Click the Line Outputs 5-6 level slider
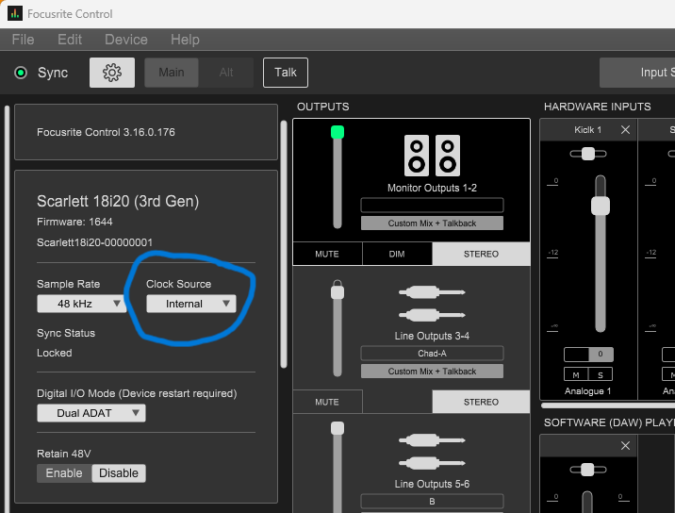 (x=338, y=467)
